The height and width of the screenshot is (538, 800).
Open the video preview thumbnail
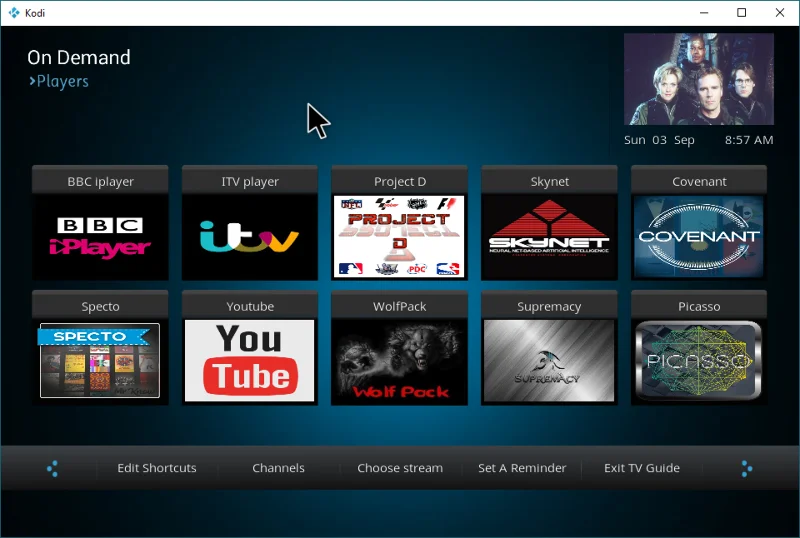pos(698,79)
